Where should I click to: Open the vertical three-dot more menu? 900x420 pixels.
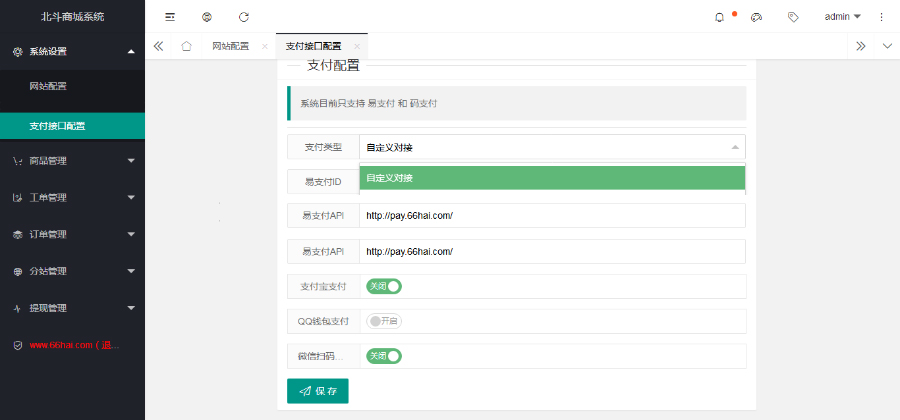coord(881,17)
